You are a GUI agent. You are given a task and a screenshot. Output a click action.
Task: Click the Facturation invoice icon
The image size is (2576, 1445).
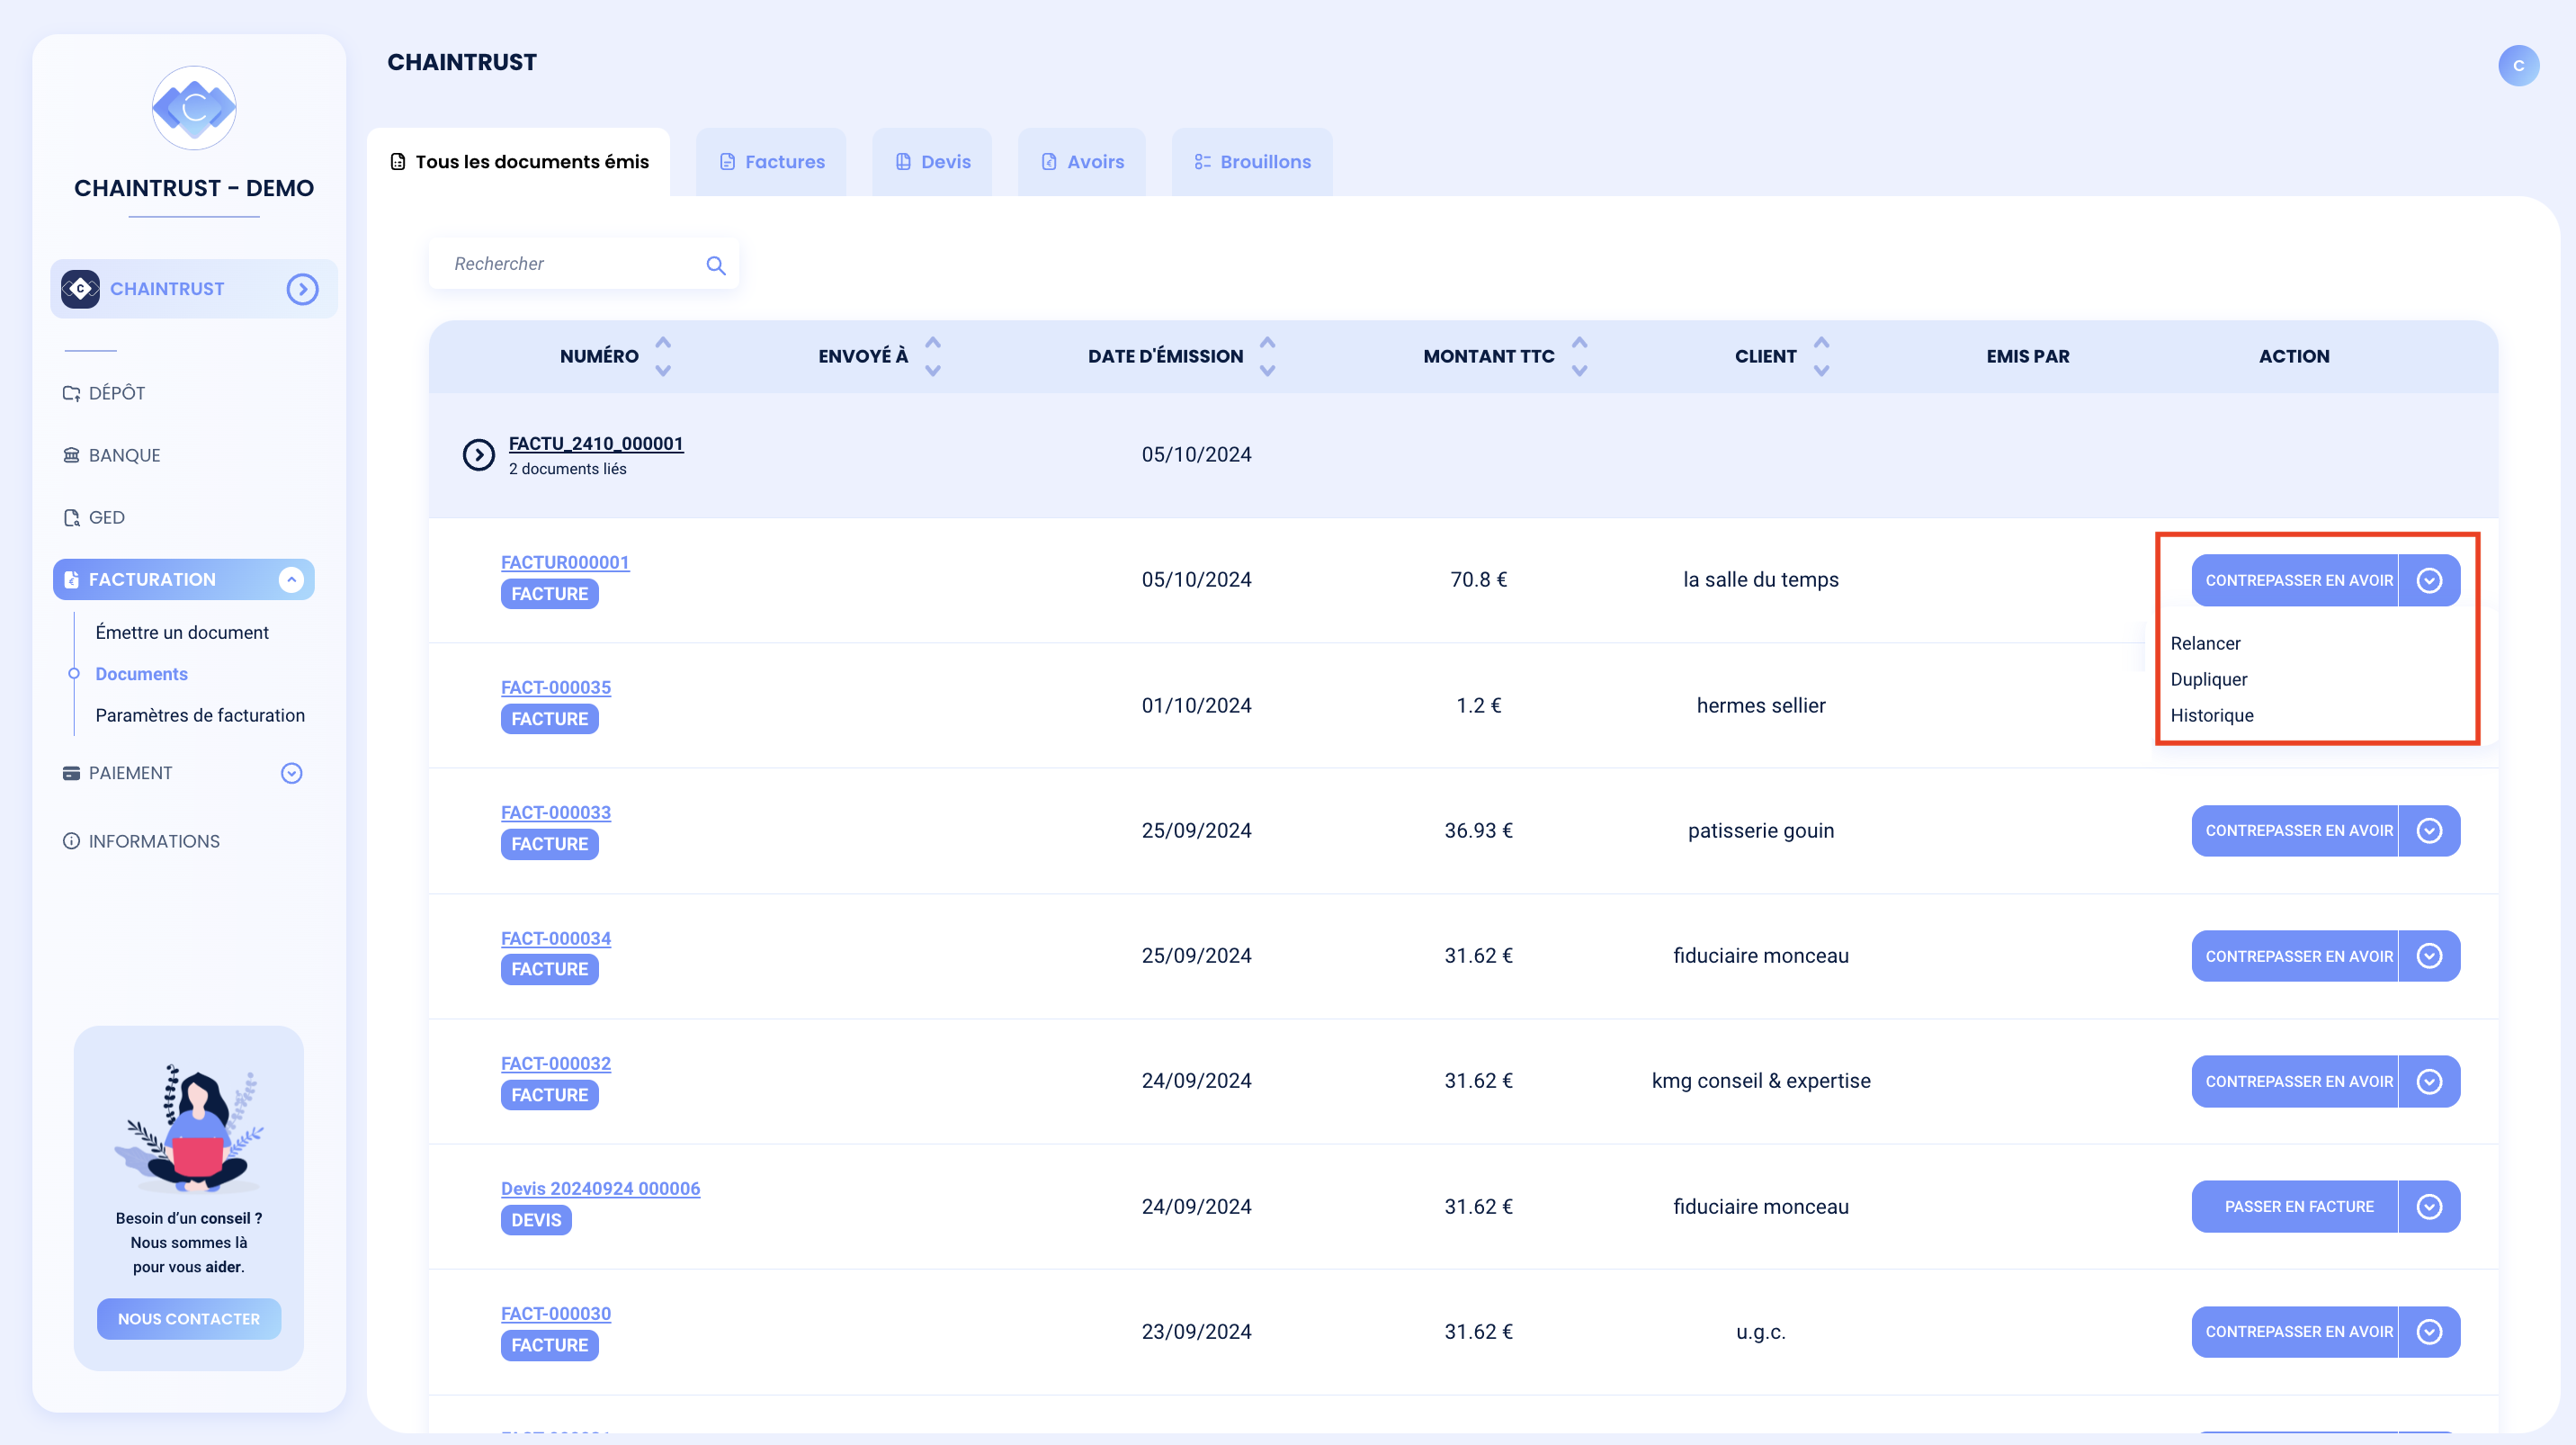[x=71, y=579]
